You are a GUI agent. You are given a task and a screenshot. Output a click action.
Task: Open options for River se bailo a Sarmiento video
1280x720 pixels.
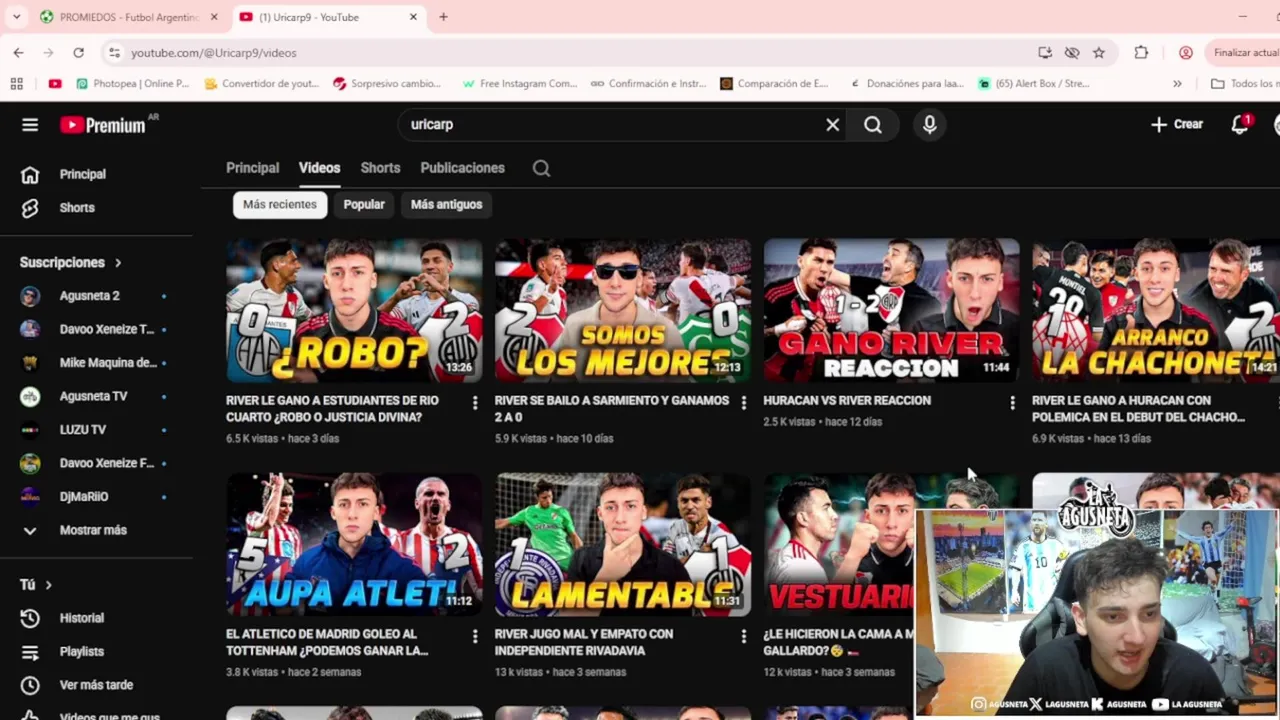743,402
